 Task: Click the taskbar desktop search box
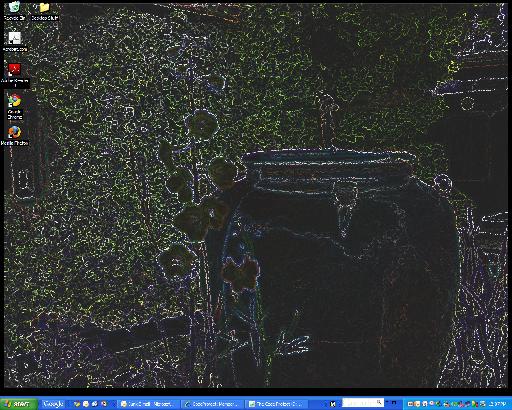click(x=363, y=403)
